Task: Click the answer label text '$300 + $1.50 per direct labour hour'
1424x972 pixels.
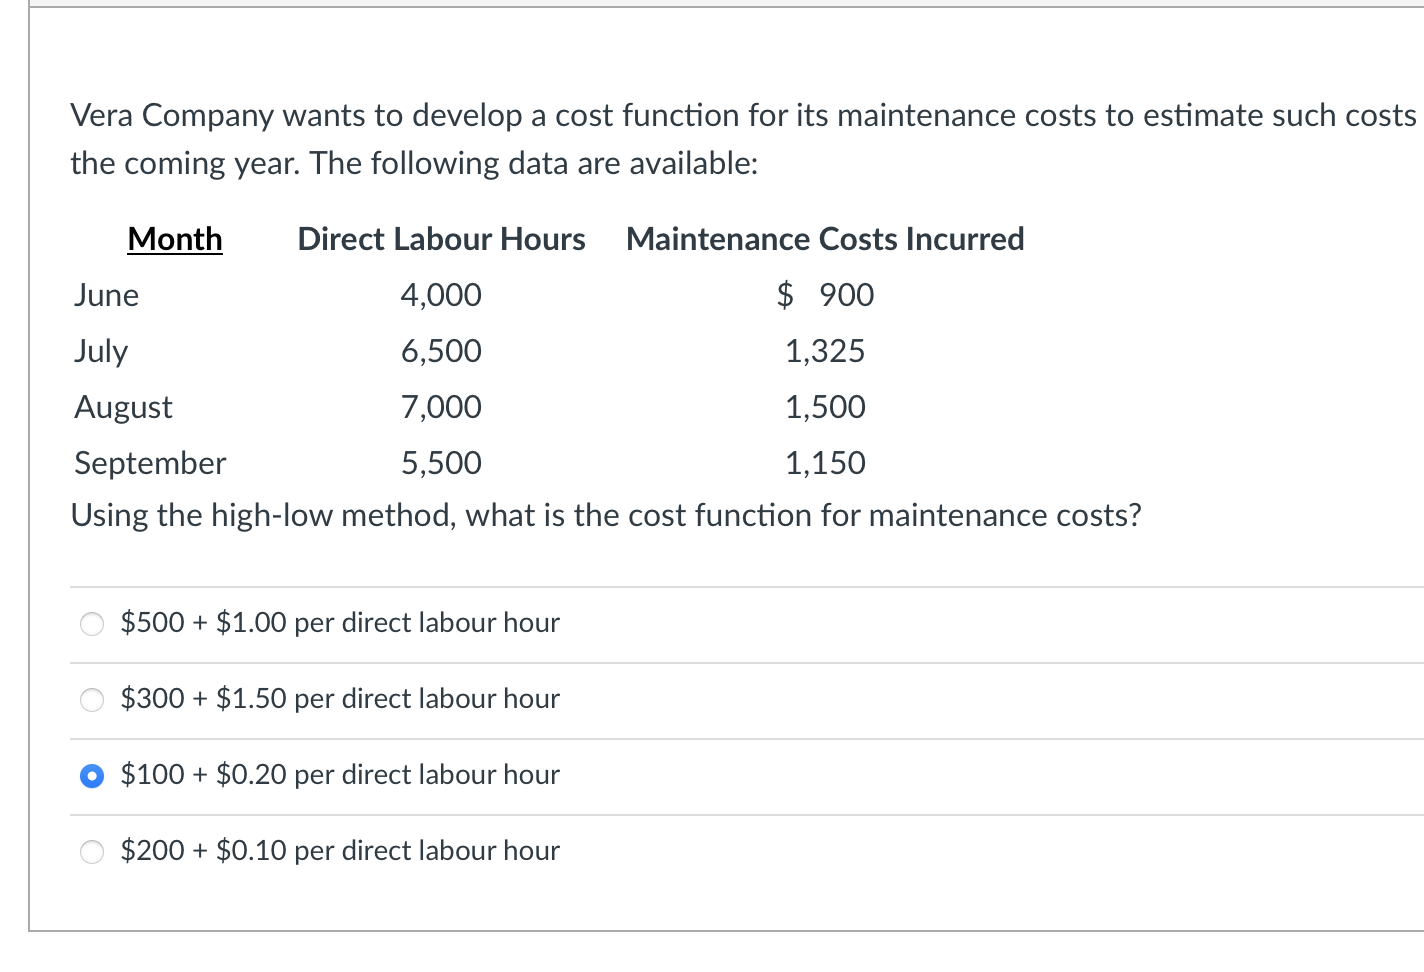Action: (x=340, y=699)
